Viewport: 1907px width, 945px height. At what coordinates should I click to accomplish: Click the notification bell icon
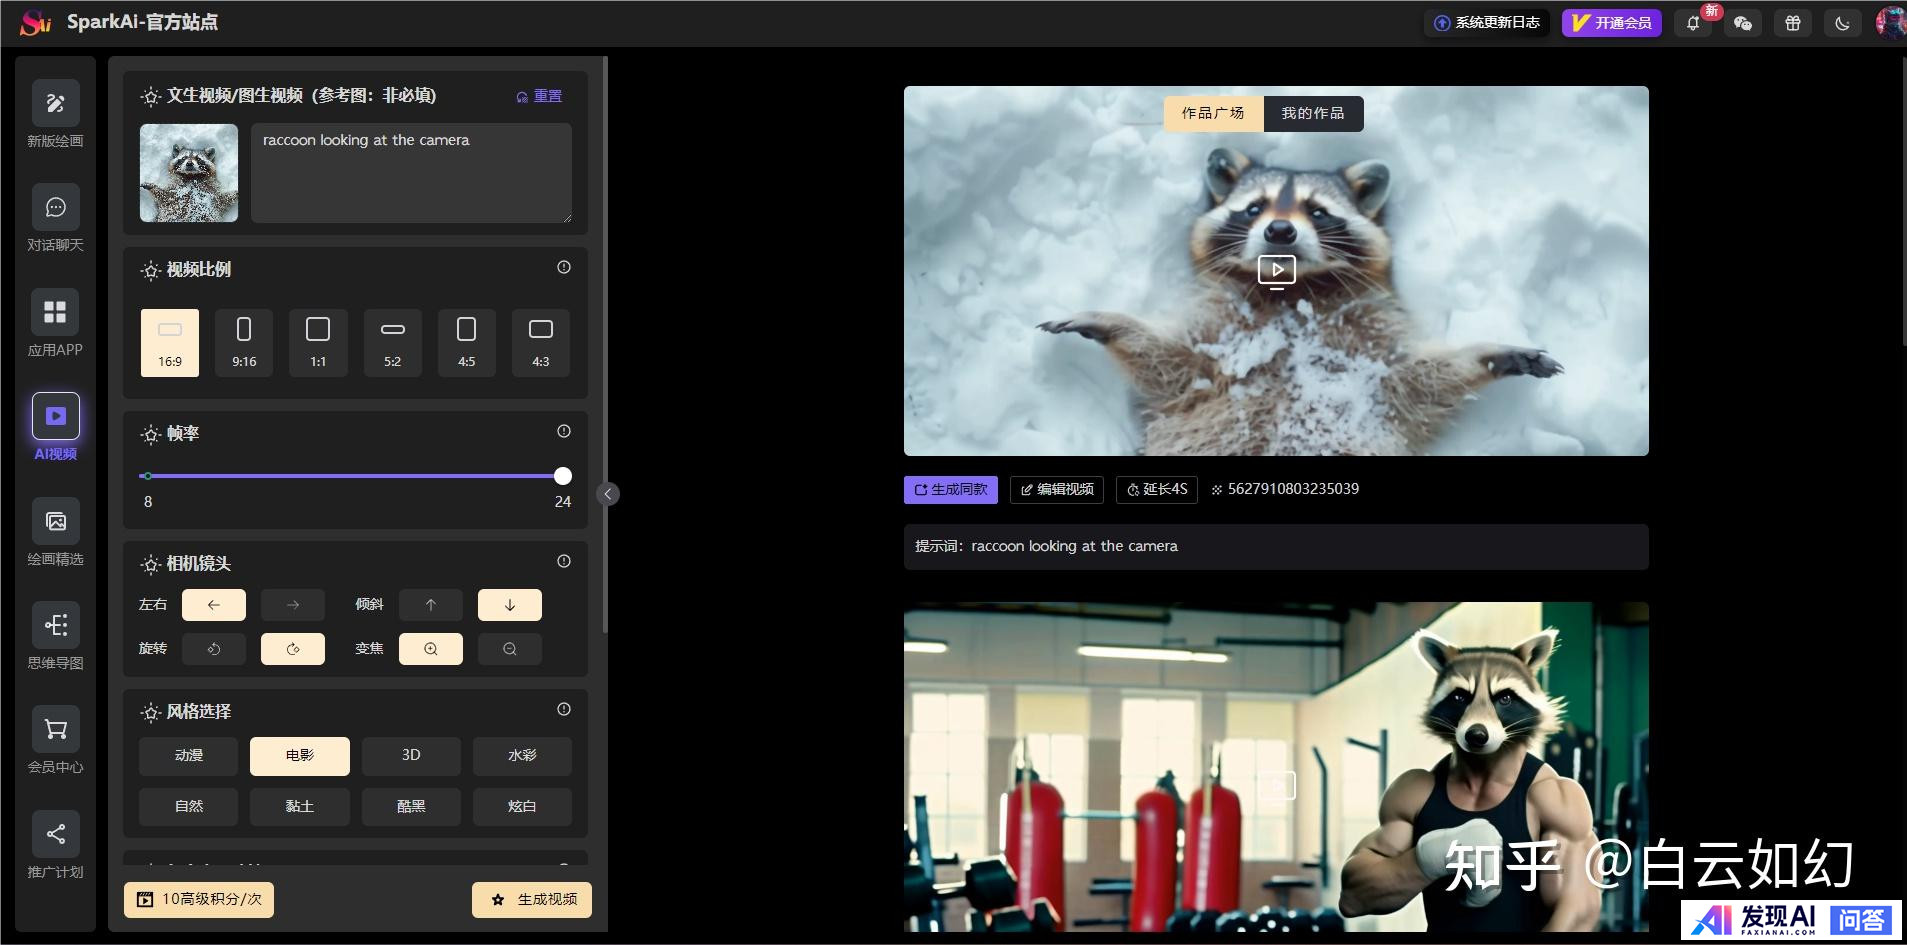pos(1693,23)
